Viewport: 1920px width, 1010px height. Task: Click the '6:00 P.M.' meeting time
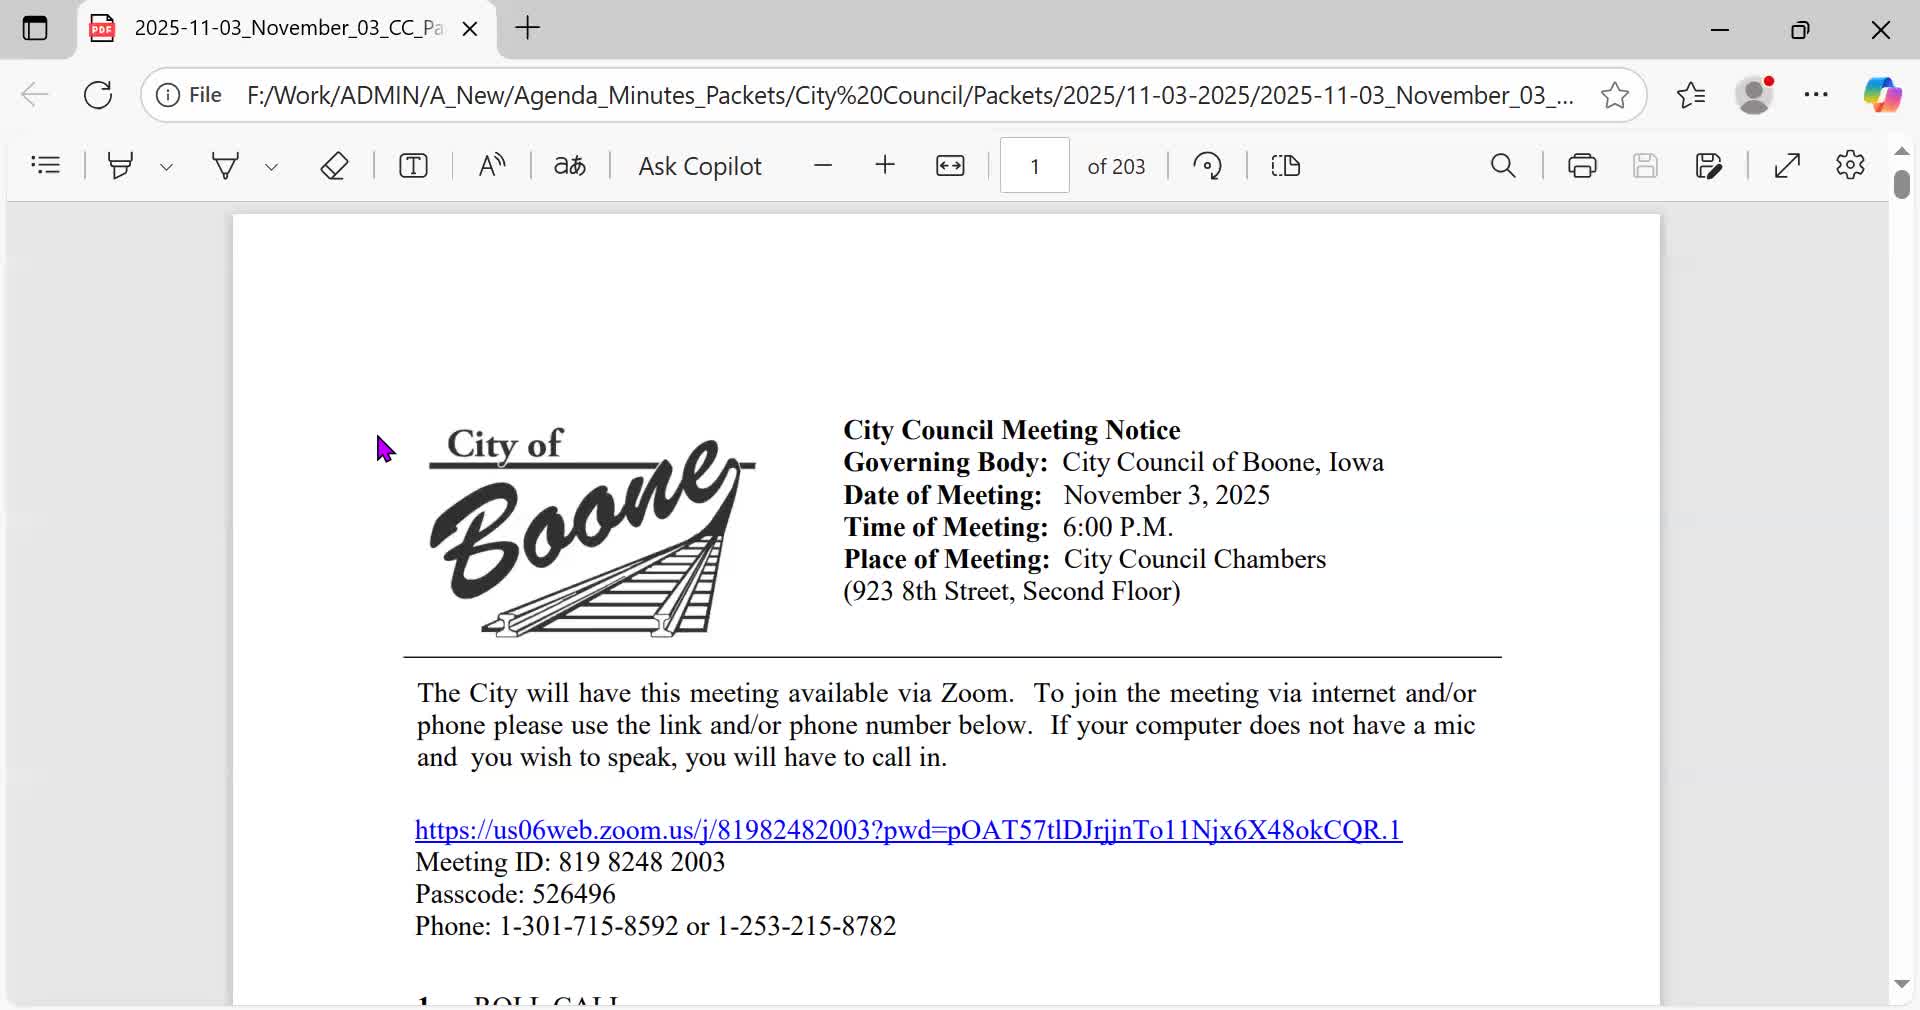tap(1117, 527)
